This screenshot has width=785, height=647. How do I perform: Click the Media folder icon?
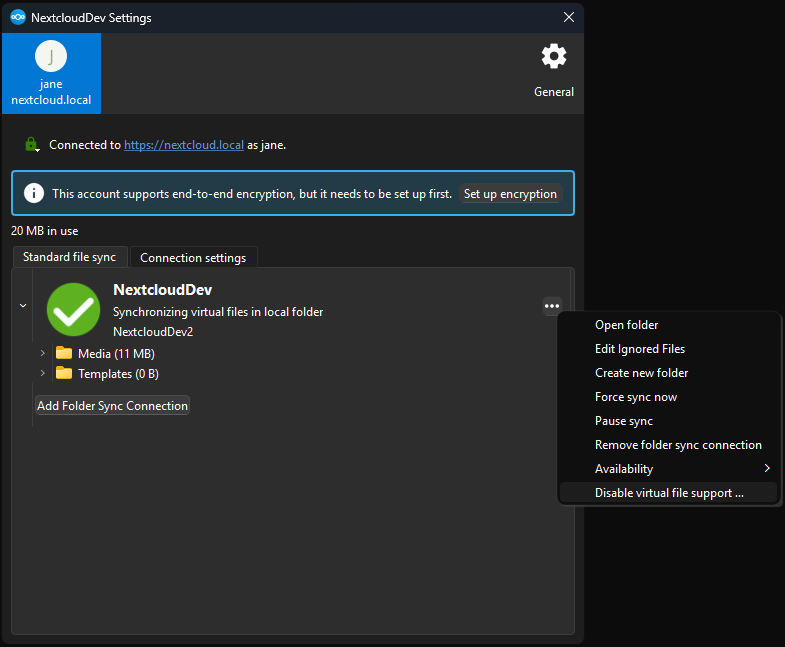64,353
